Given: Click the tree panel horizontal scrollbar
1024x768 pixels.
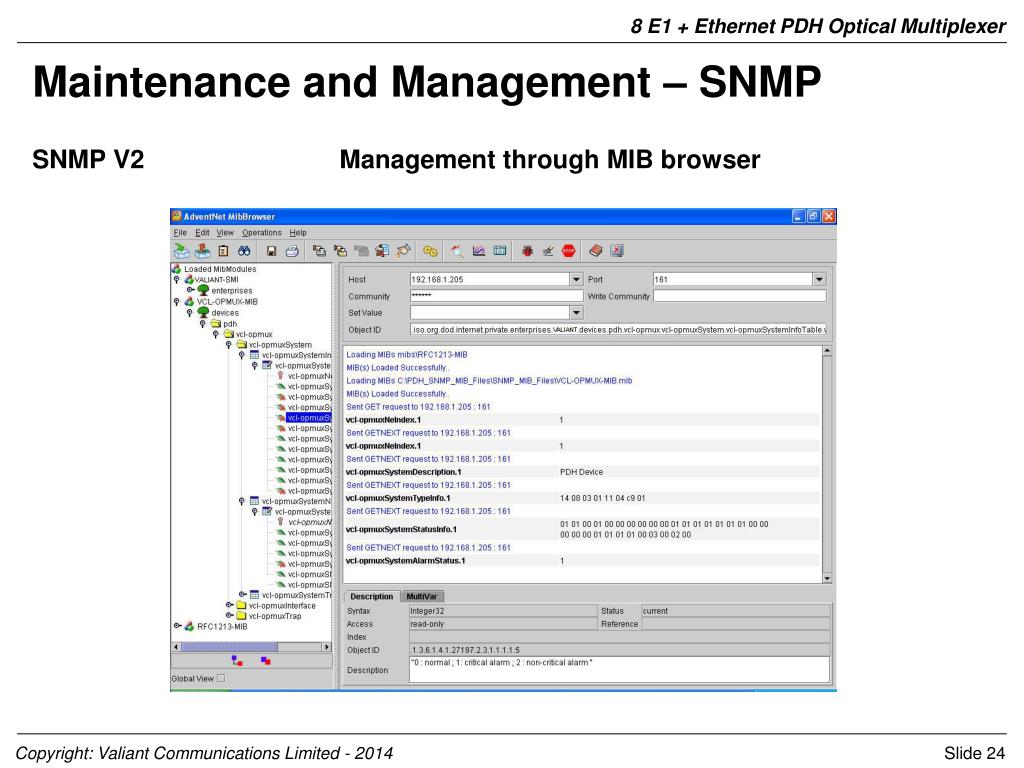Looking at the screenshot, I should (250, 647).
